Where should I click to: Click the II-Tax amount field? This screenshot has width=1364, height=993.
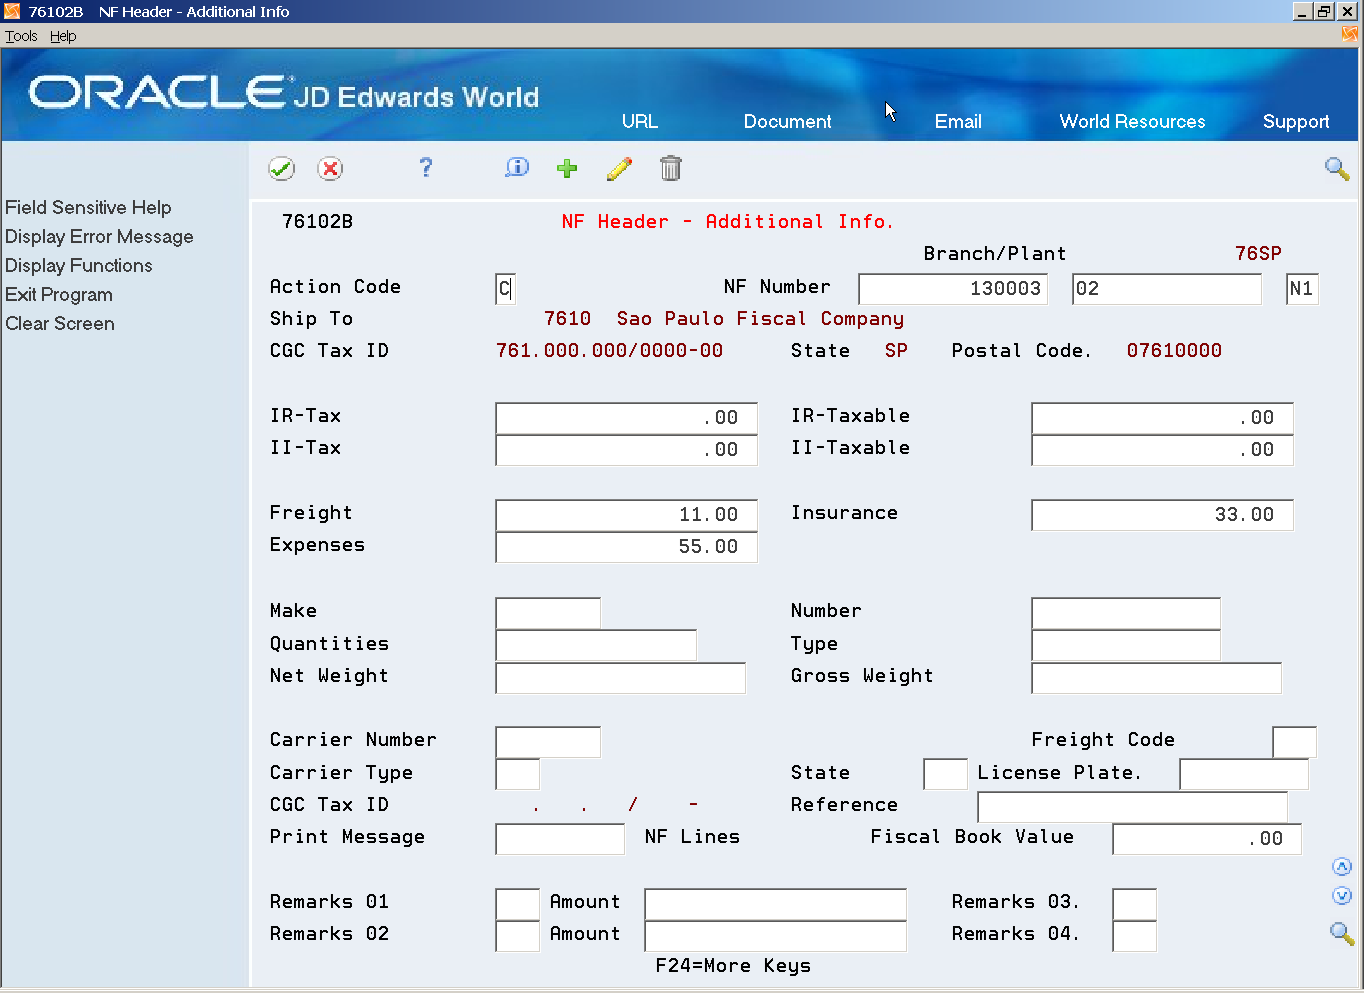pos(626,450)
